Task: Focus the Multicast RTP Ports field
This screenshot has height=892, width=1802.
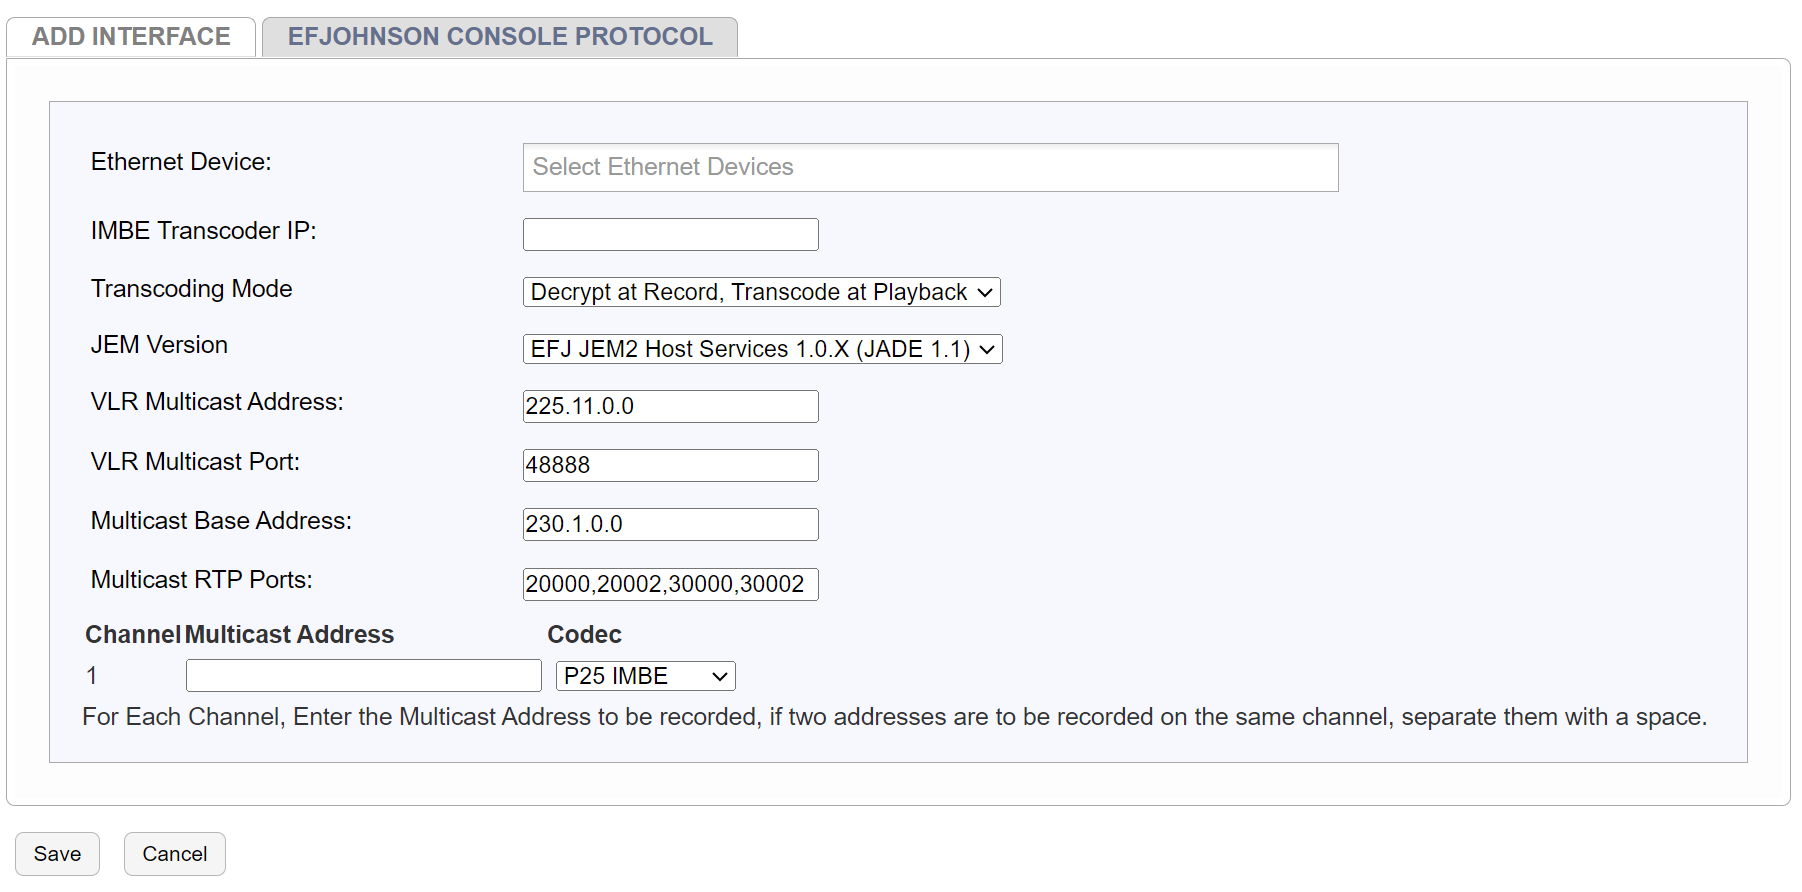Action: pos(670,584)
